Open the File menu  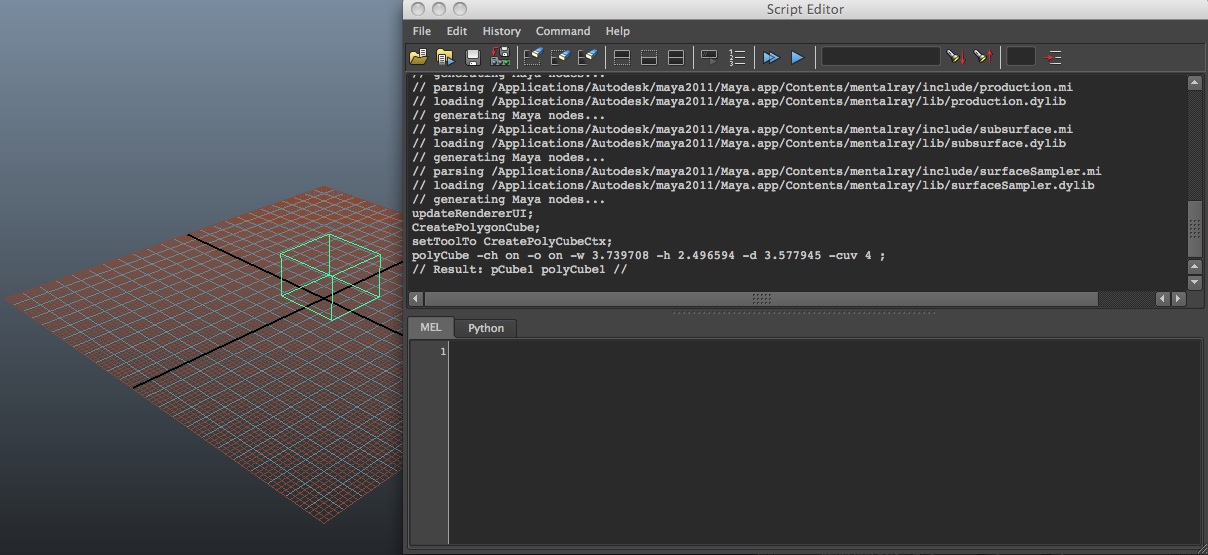click(422, 31)
